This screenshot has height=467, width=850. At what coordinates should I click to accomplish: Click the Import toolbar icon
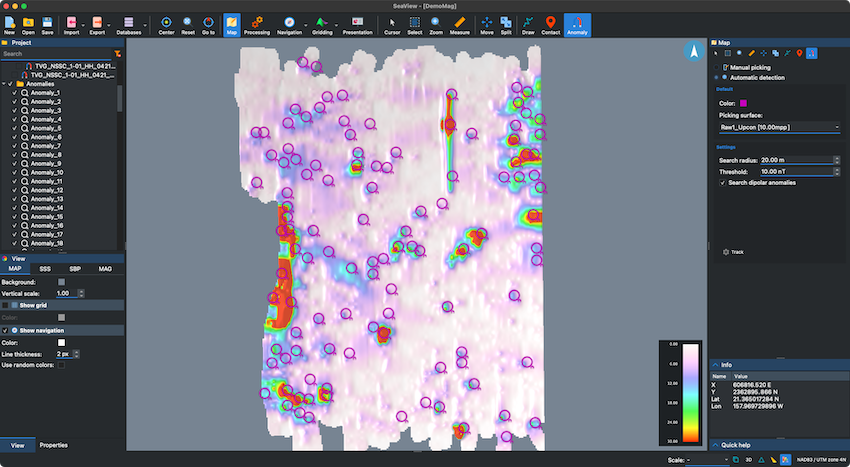click(x=71, y=25)
